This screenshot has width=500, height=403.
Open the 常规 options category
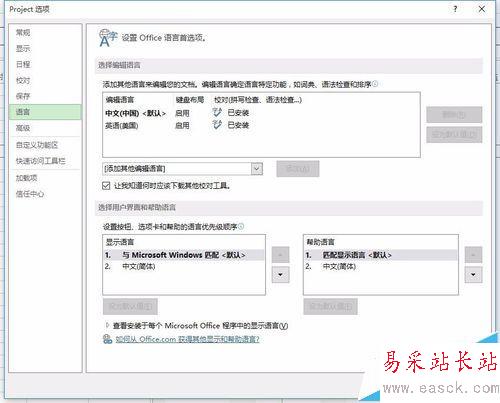pos(23,32)
